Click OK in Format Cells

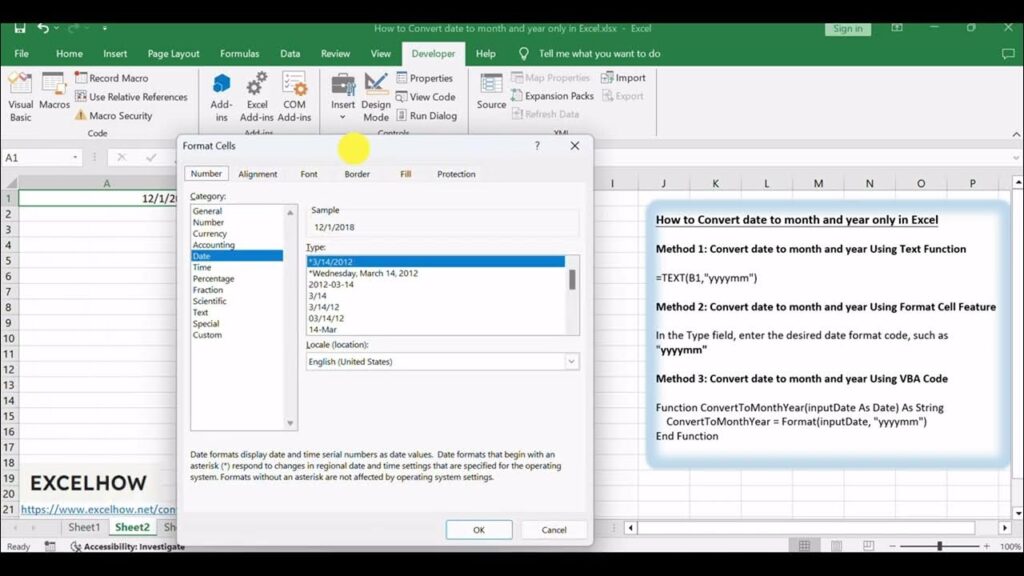pos(479,530)
